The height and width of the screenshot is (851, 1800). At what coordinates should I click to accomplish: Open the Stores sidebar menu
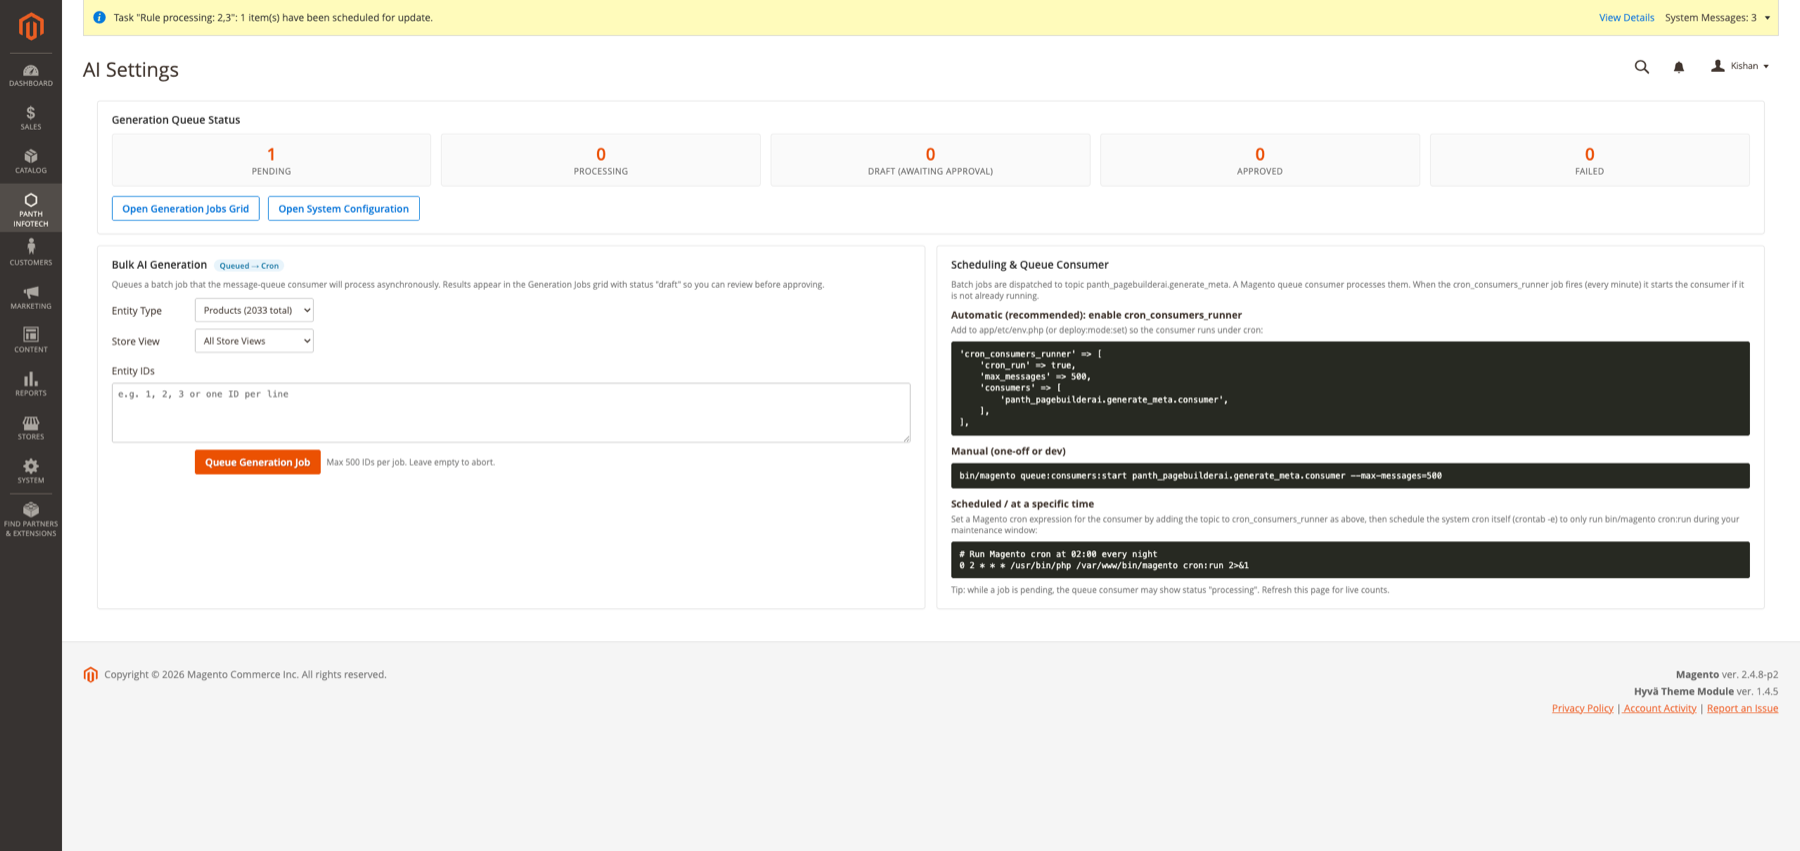coord(31,428)
